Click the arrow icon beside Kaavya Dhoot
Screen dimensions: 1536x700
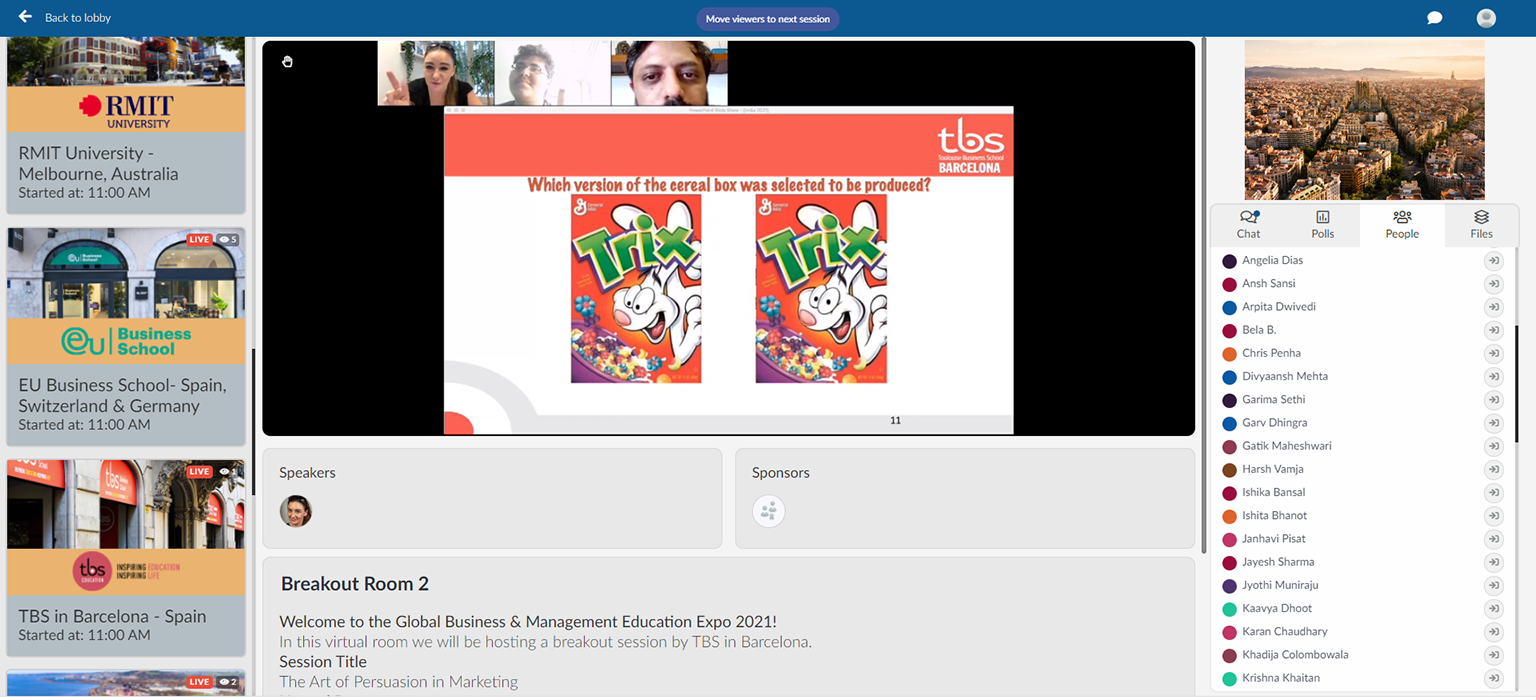click(x=1493, y=609)
